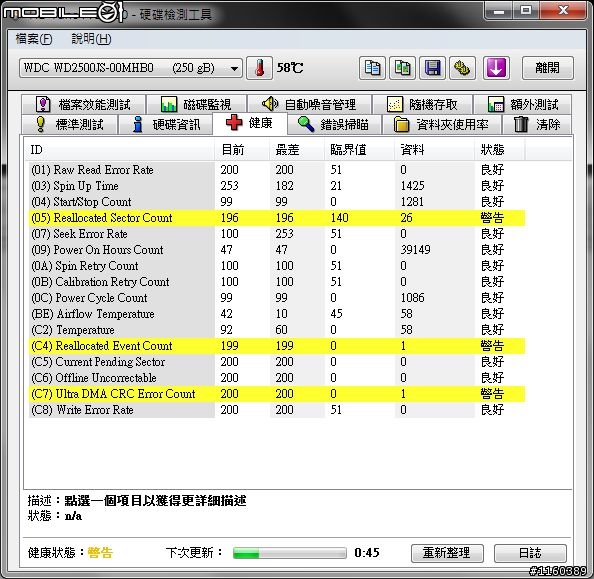Image resolution: width=594 pixels, height=579 pixels.
Task: Select the (C6) Offline Uncorrectable row
Action: pyautogui.click(x=277, y=378)
